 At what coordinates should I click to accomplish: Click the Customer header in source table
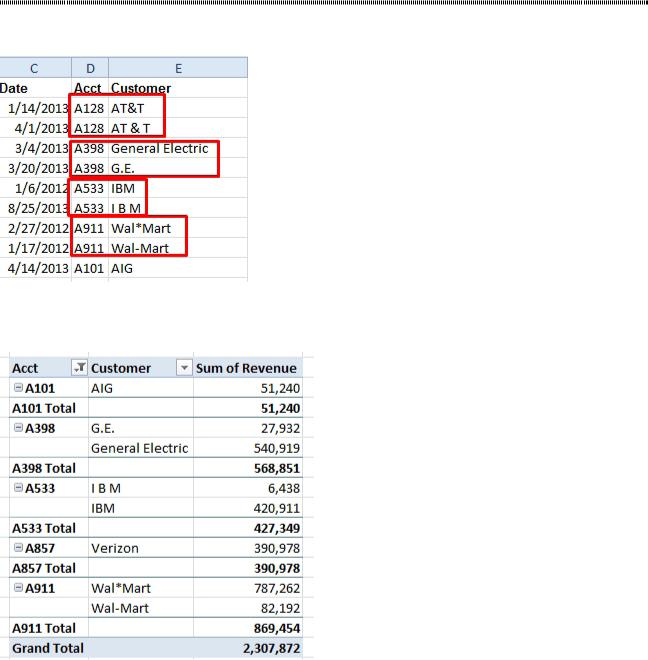click(x=178, y=88)
